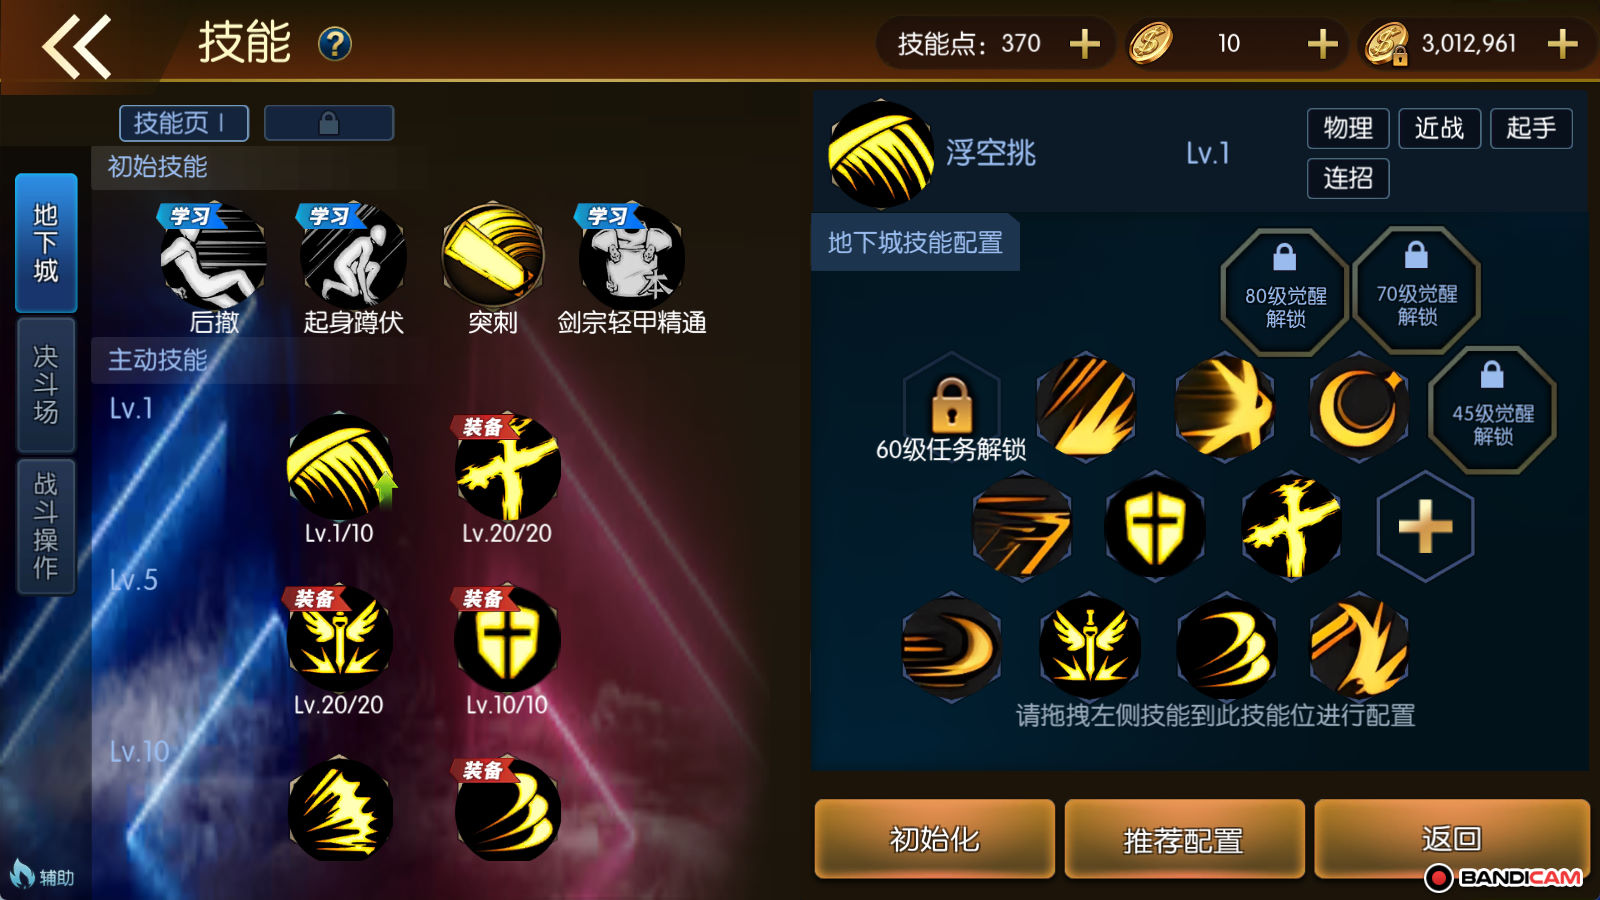This screenshot has width=1600, height=900.
Task: Select the equipped Lv.10/10 shield skill
Action: 507,638
